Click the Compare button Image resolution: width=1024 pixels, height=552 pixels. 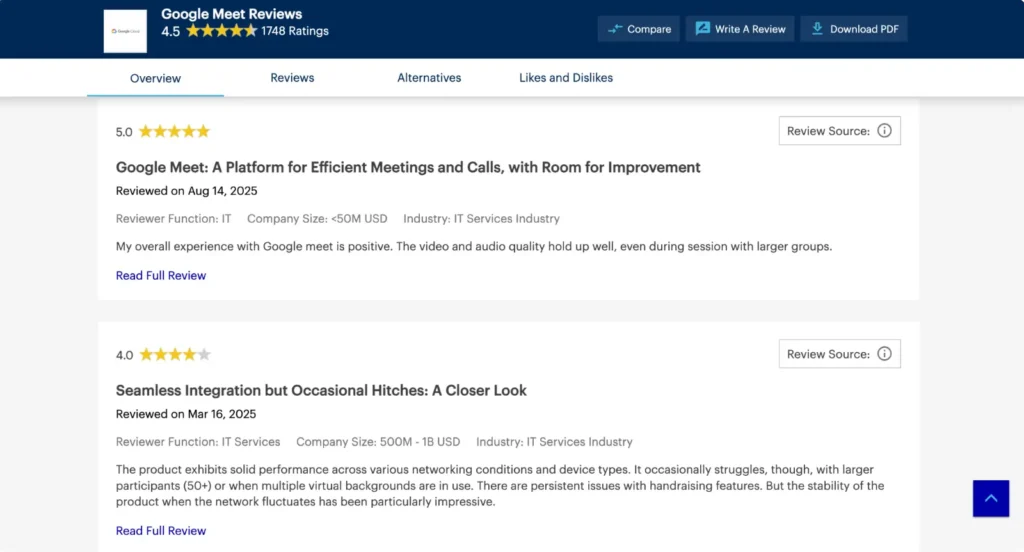click(x=639, y=29)
